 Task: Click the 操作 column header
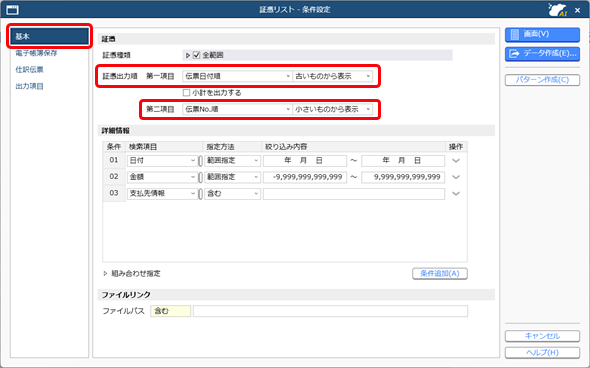(456, 147)
